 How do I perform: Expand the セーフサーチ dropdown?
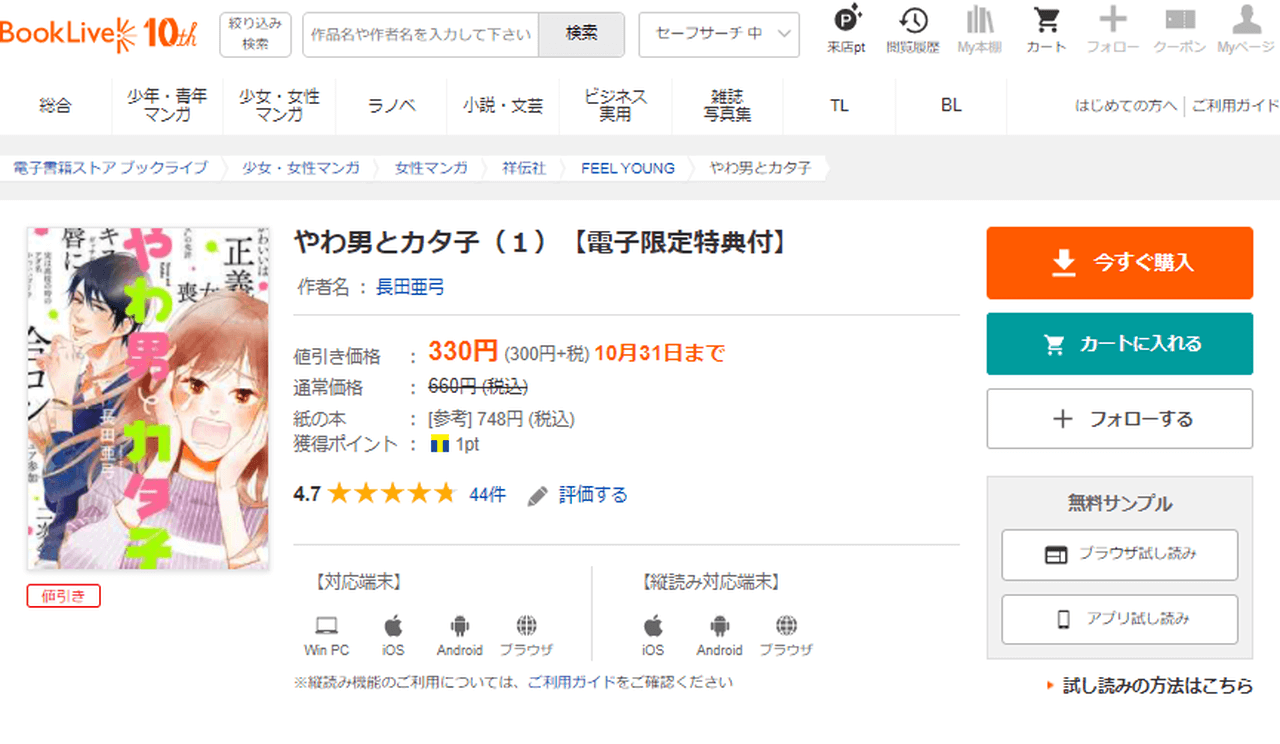[x=718, y=34]
